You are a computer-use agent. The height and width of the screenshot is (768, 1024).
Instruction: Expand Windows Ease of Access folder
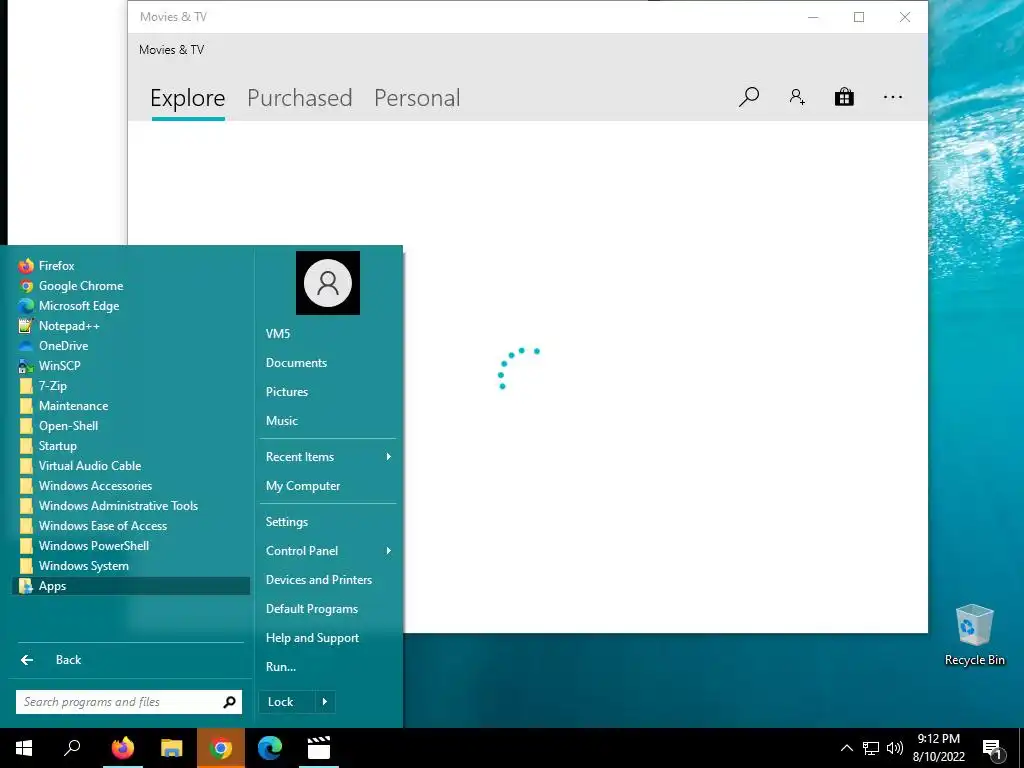point(131,526)
